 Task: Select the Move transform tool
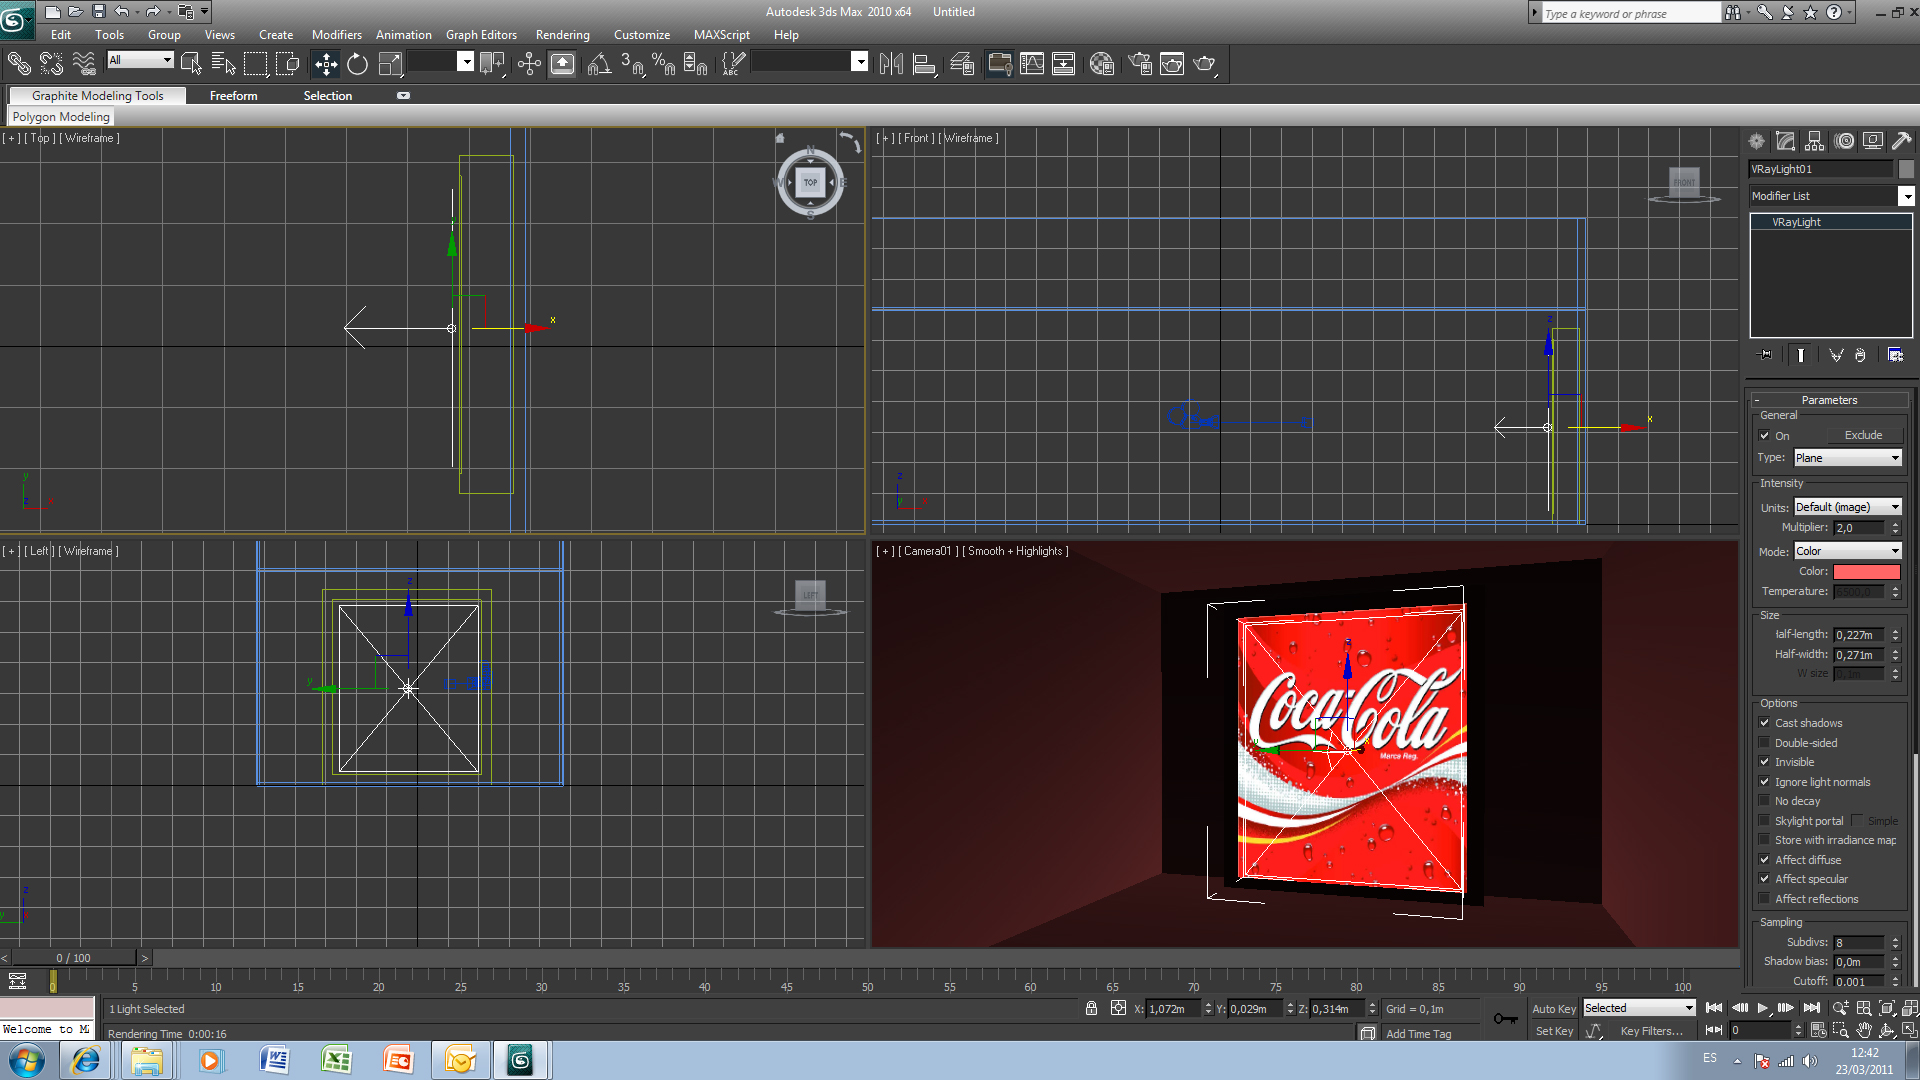(x=326, y=64)
